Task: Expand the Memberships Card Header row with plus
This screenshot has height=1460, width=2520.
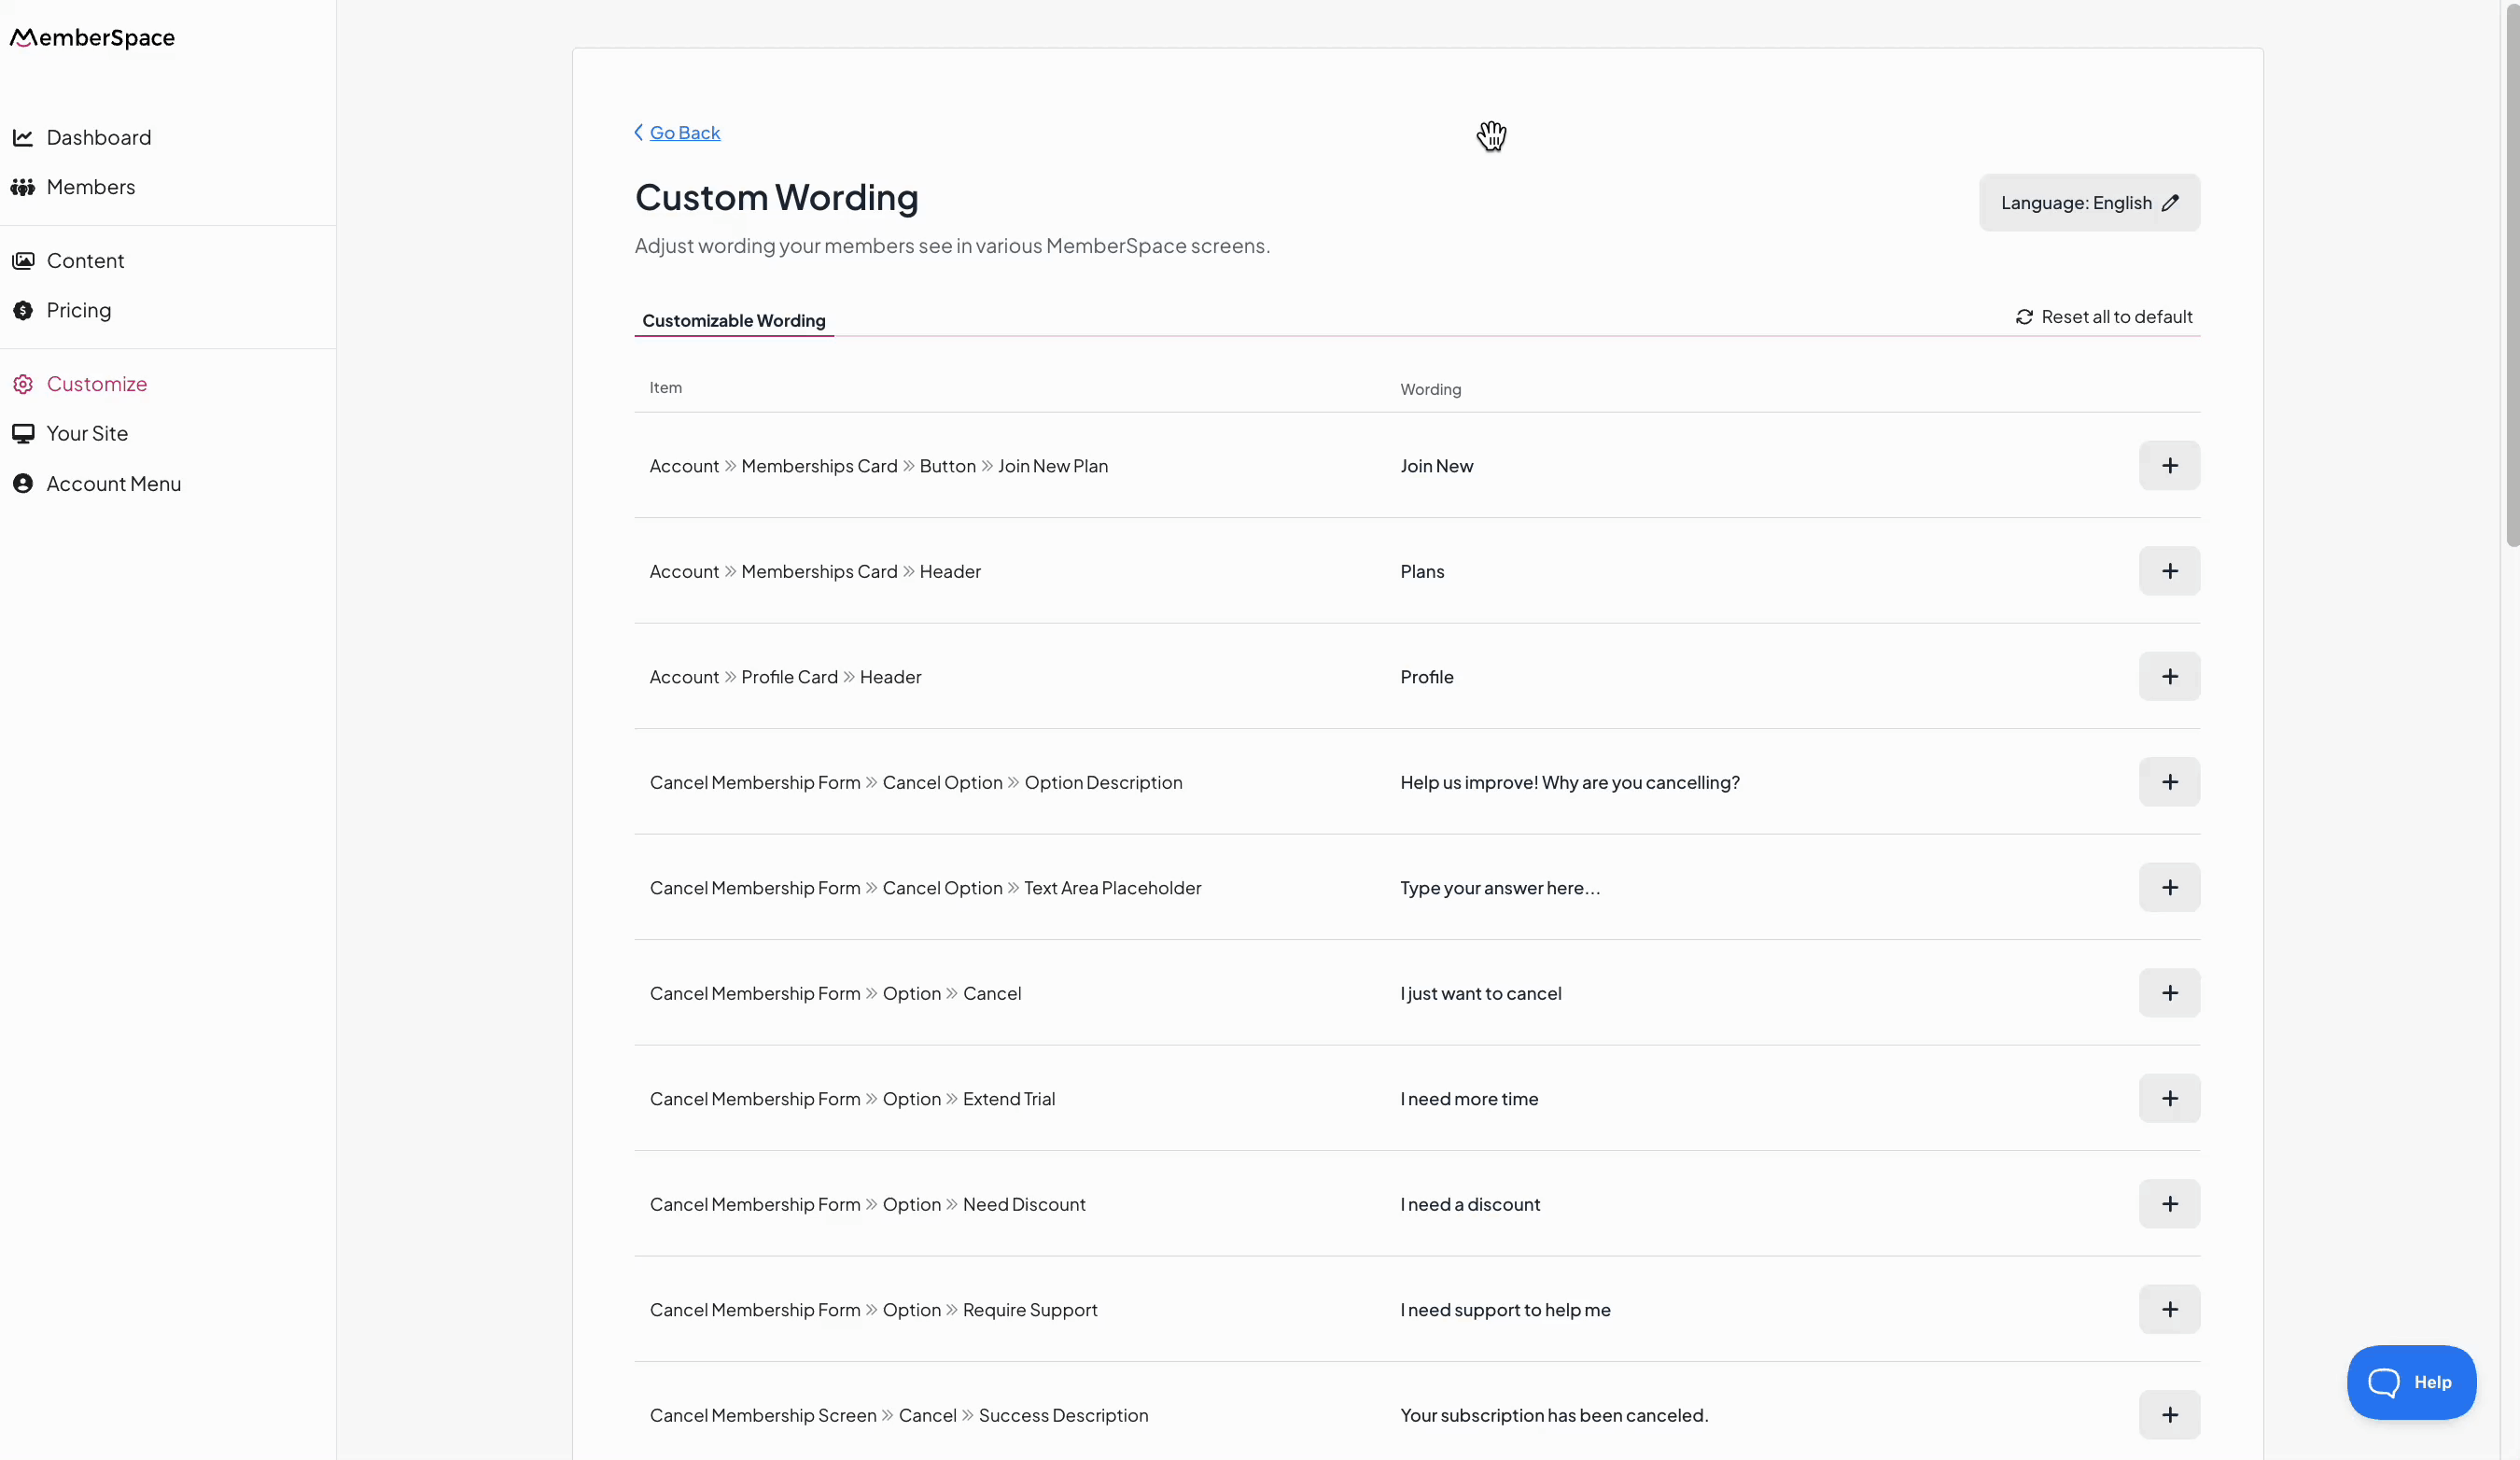Action: pos(2169,571)
